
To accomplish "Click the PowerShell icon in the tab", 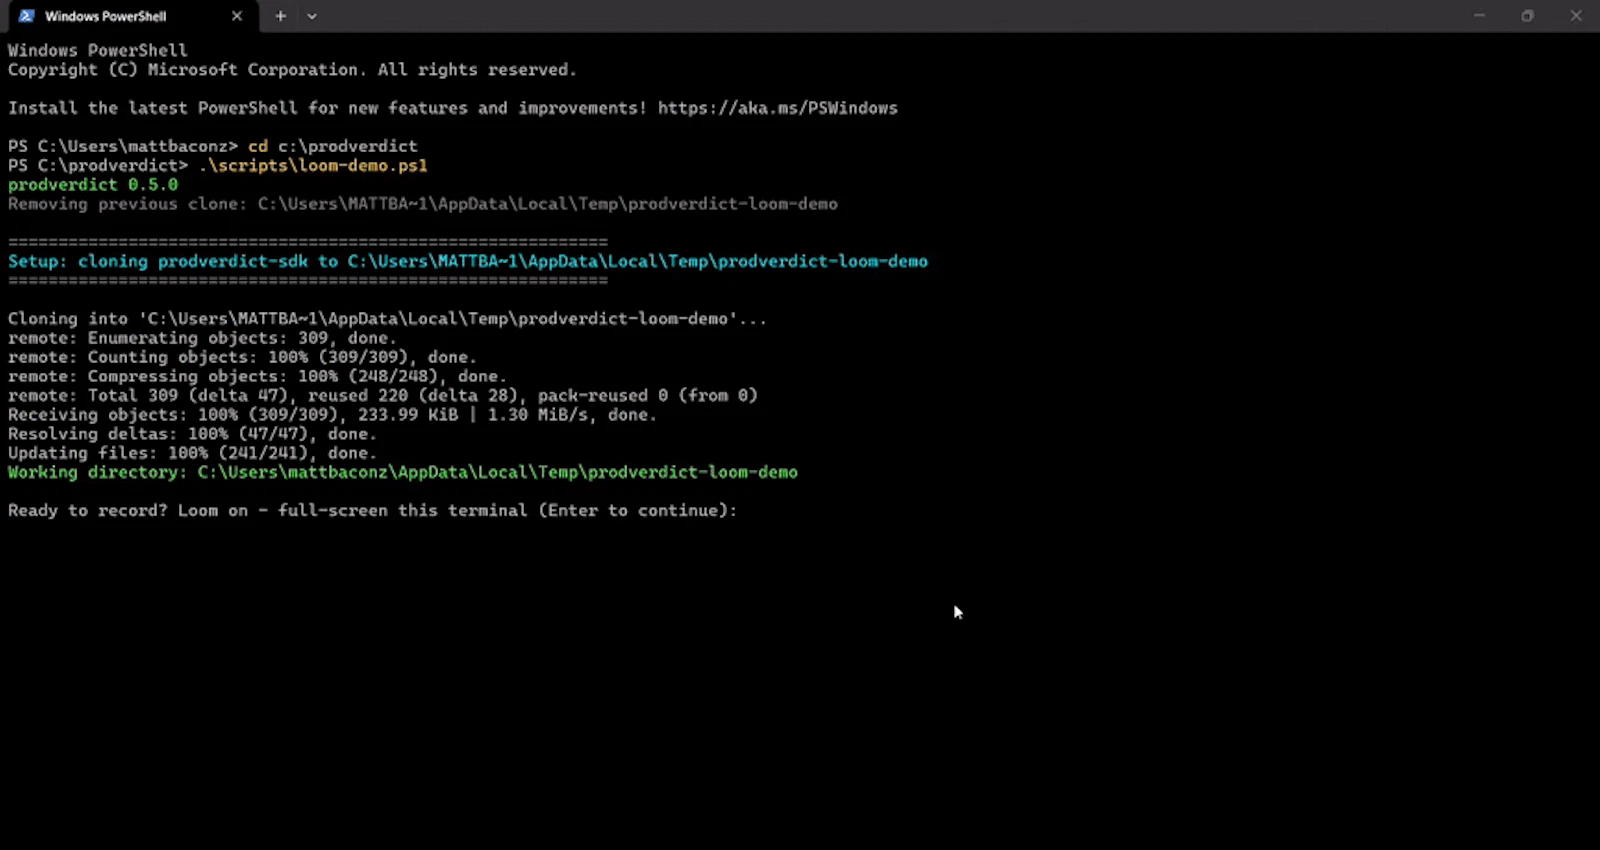I will click(x=27, y=16).
